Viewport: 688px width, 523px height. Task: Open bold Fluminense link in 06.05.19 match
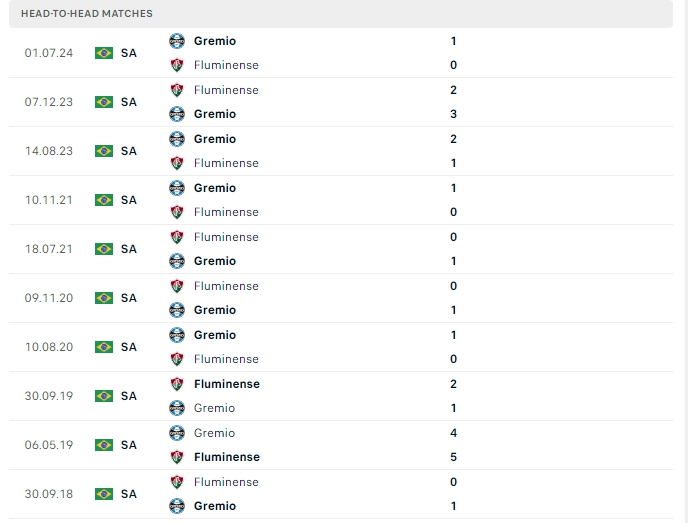[227, 457]
